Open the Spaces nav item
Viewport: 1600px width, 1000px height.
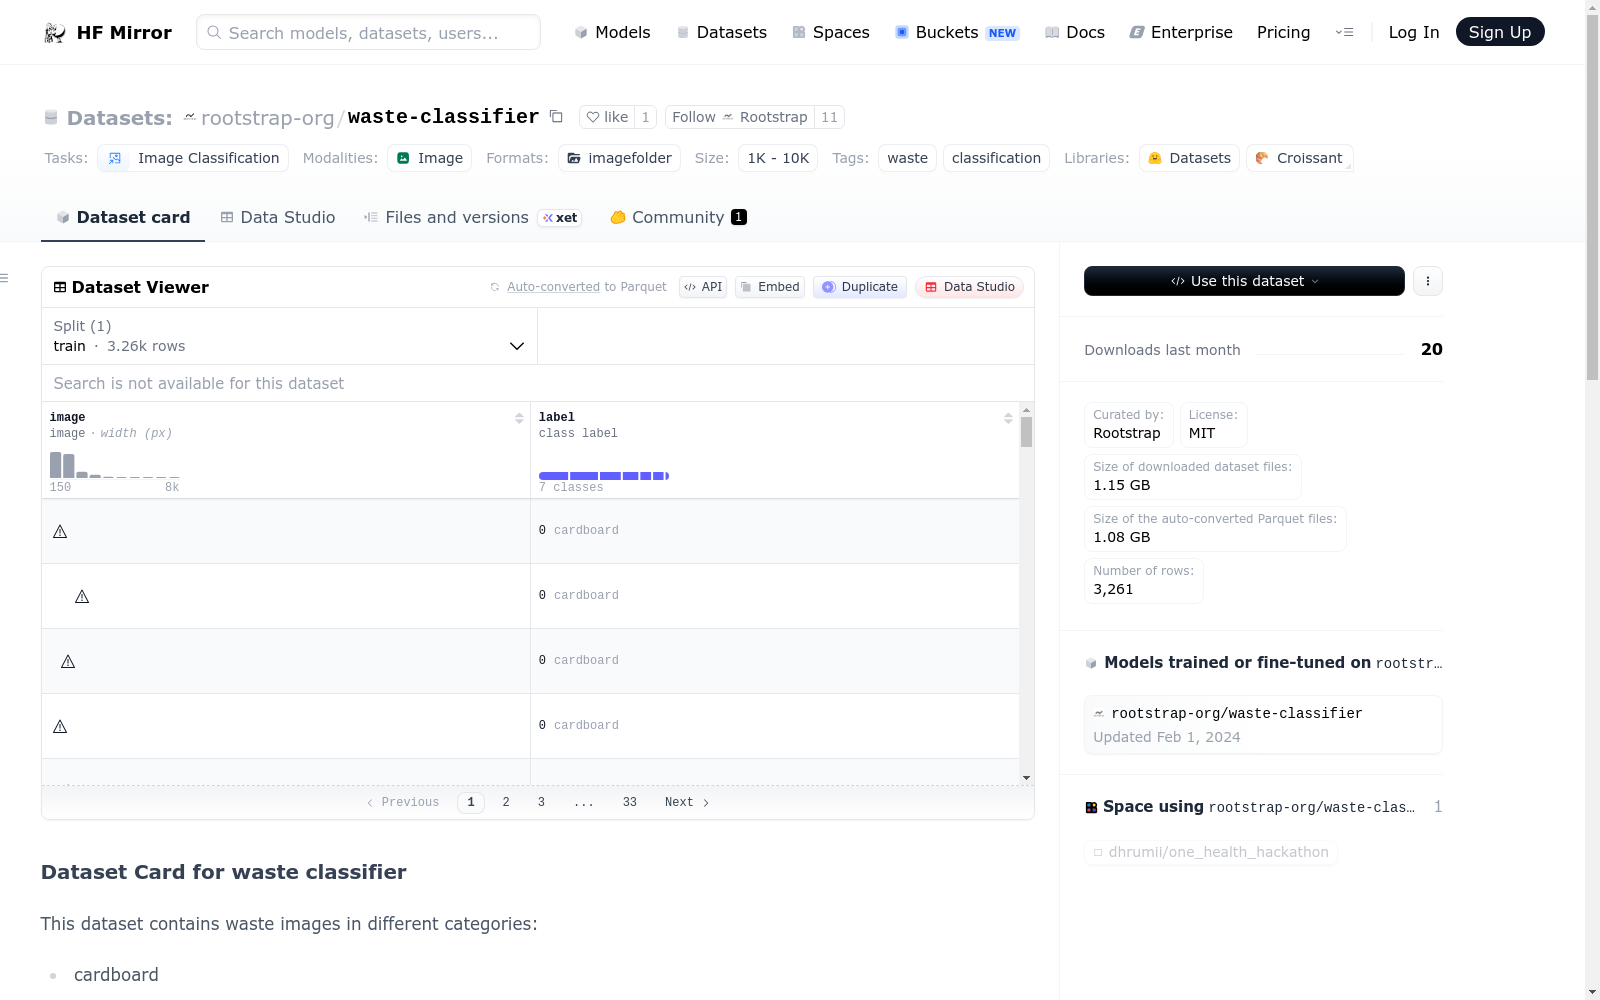(x=831, y=32)
